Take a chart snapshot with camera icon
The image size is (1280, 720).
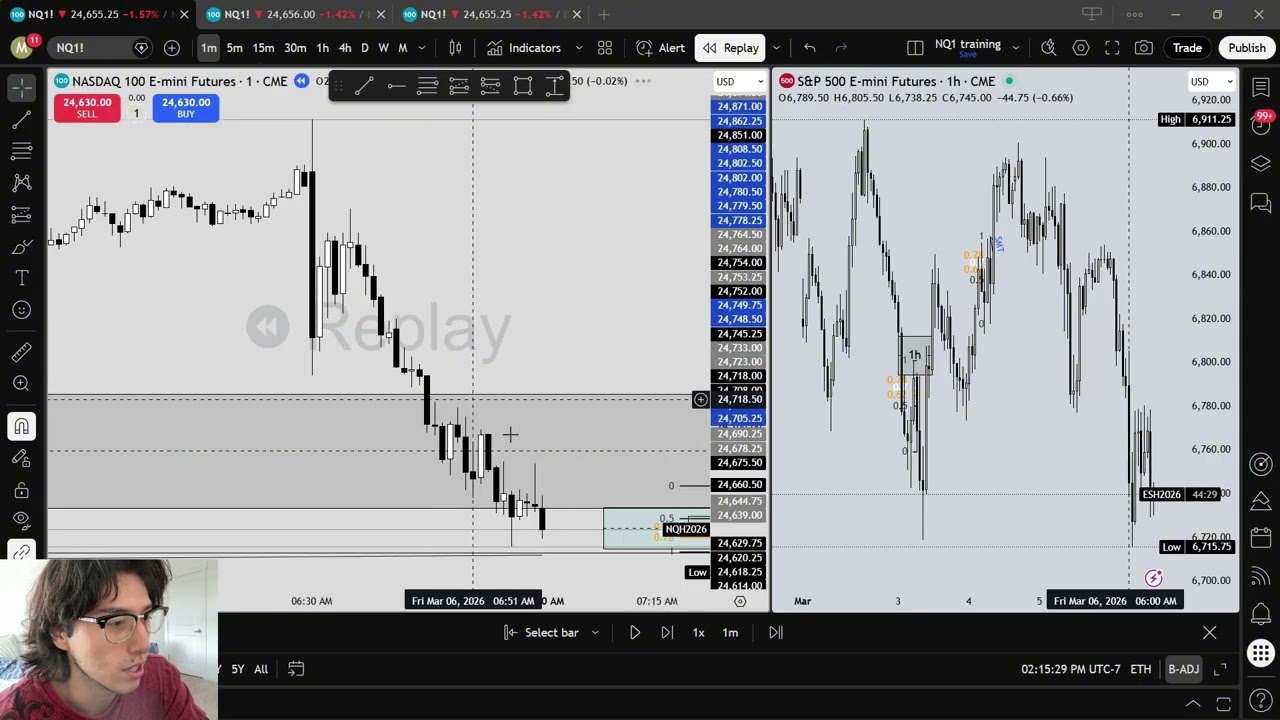(1144, 48)
